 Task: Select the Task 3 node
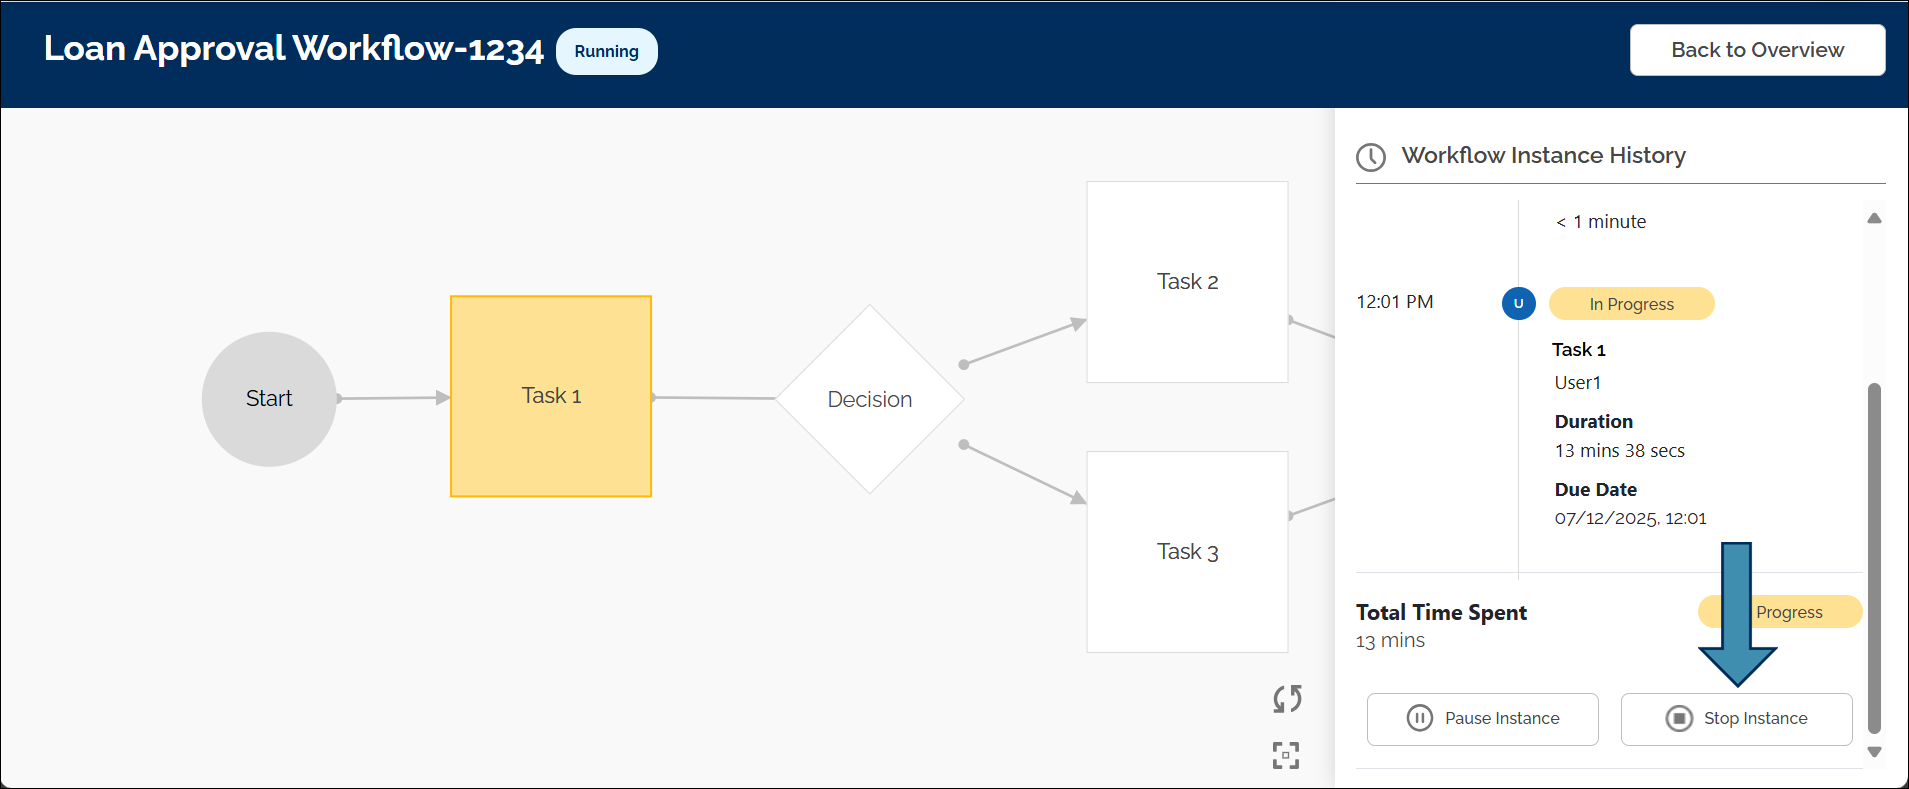tap(1186, 551)
